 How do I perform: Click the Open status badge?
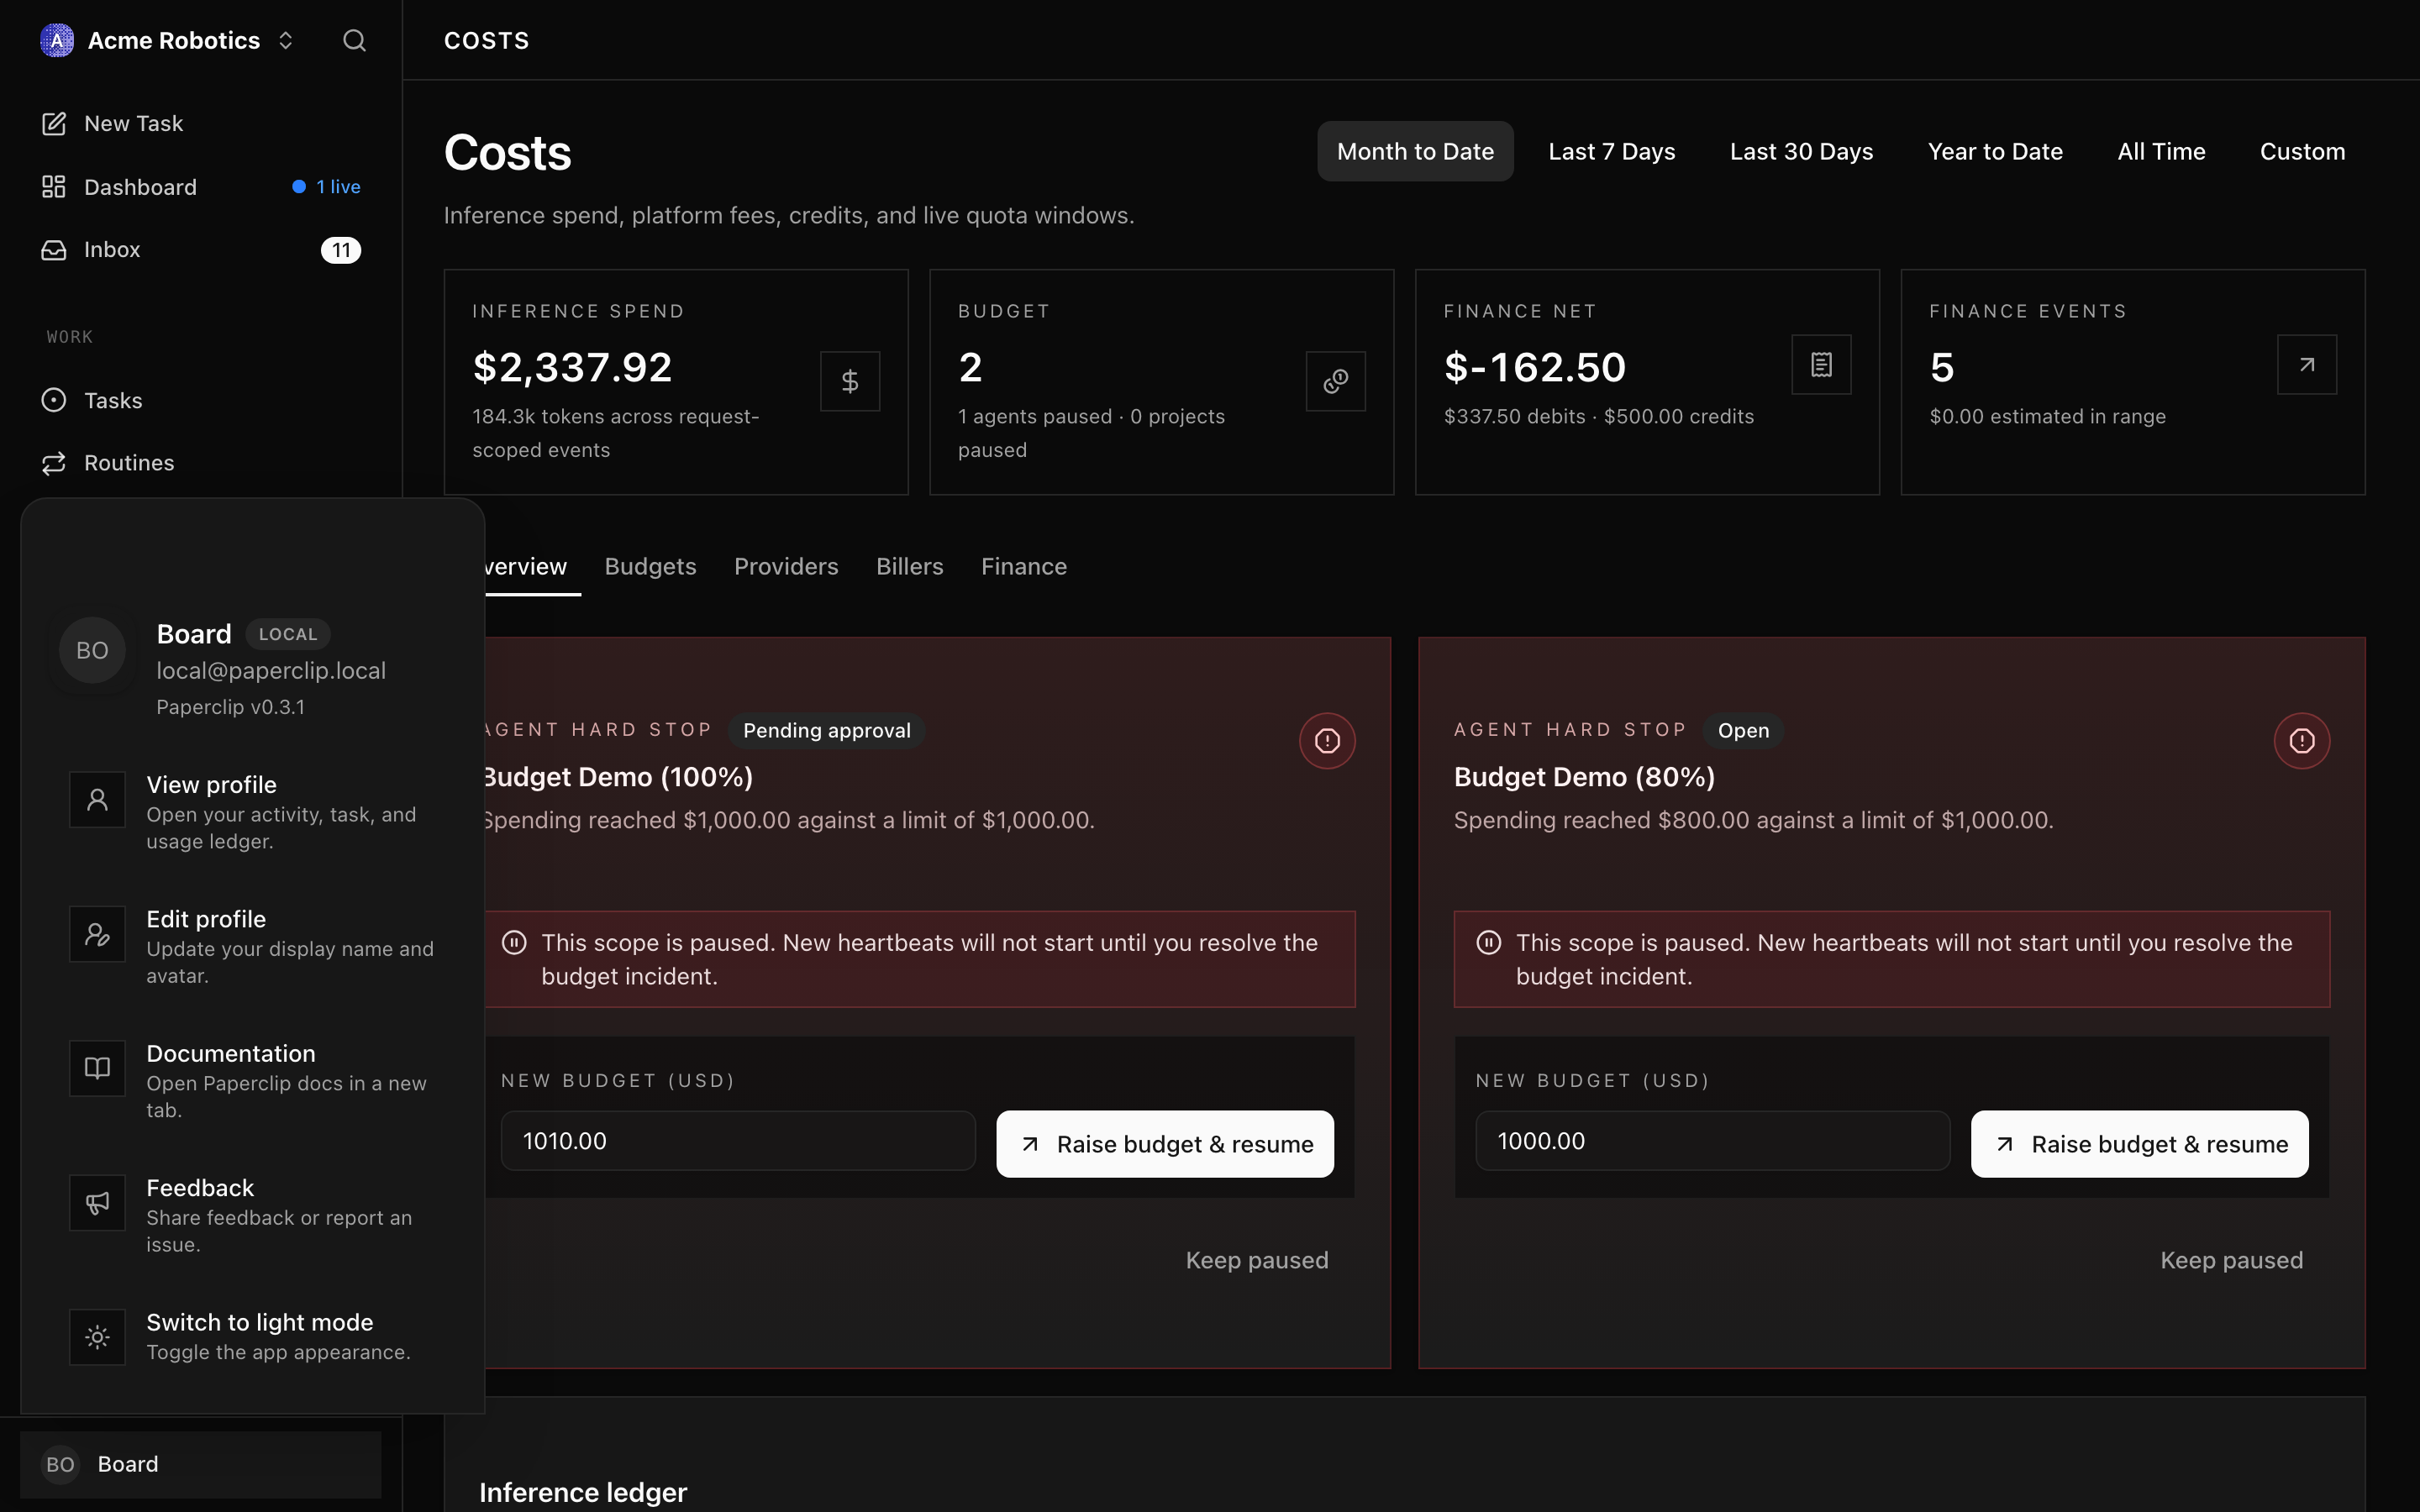[x=1743, y=731]
